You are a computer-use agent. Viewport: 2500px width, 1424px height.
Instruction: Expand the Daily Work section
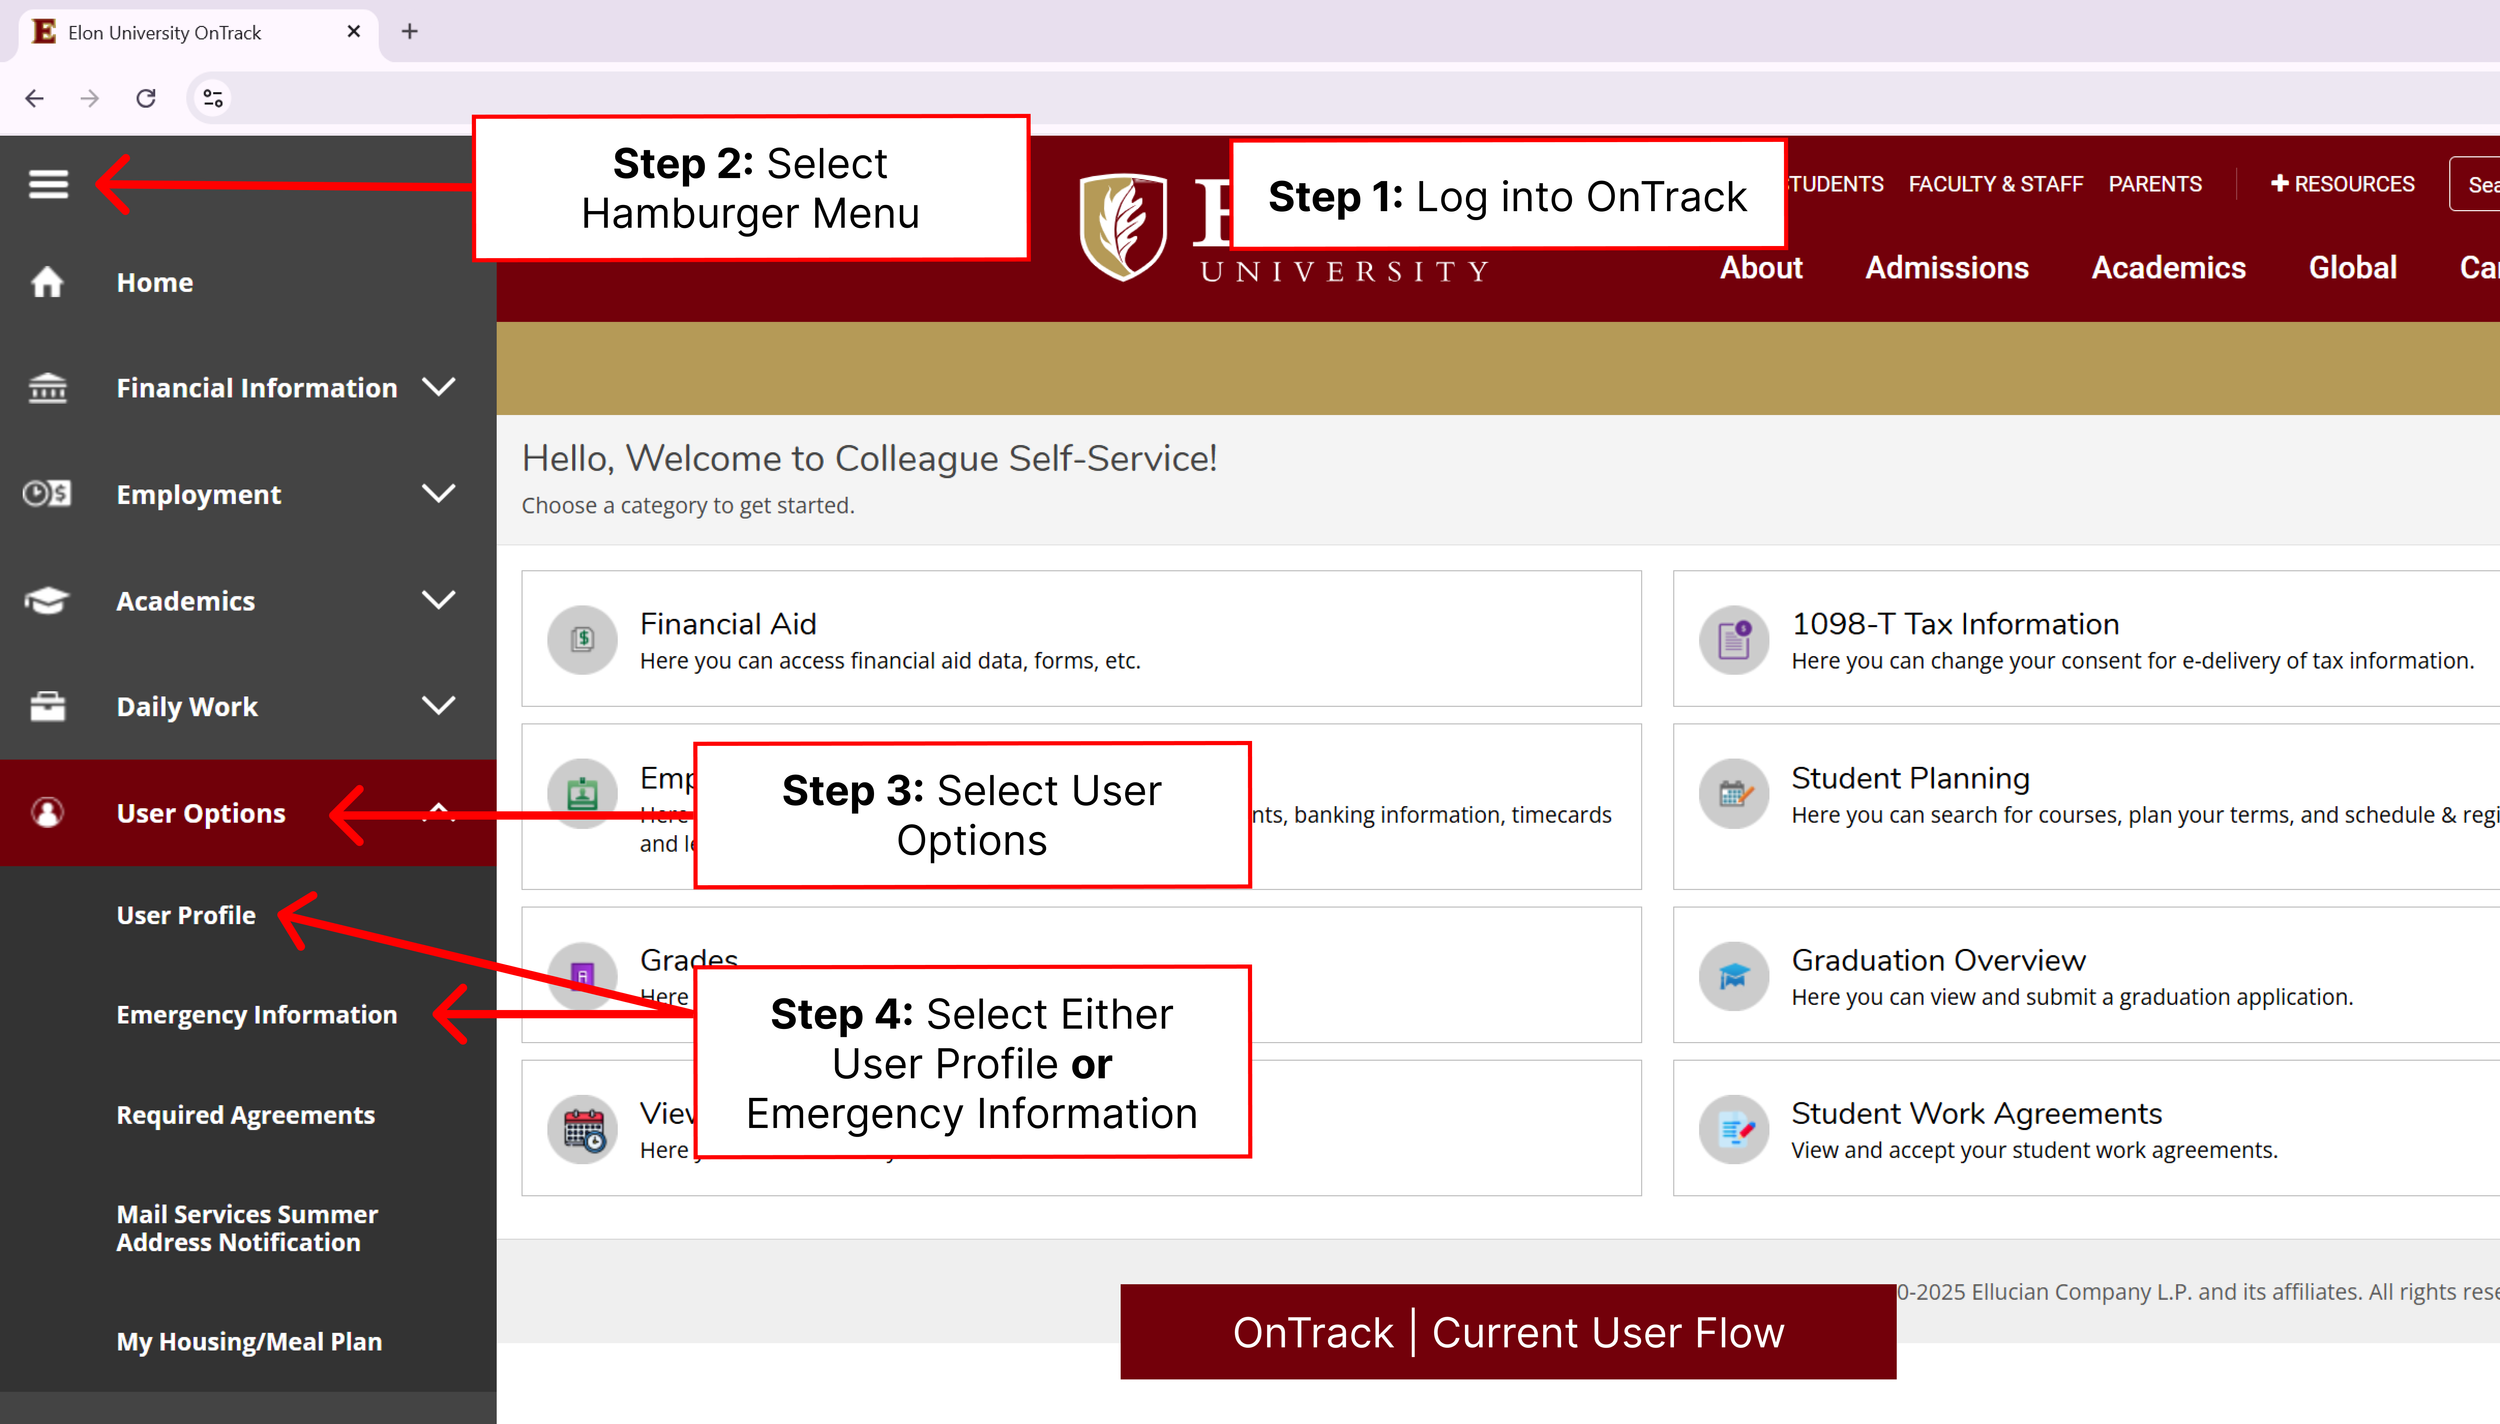[x=438, y=706]
